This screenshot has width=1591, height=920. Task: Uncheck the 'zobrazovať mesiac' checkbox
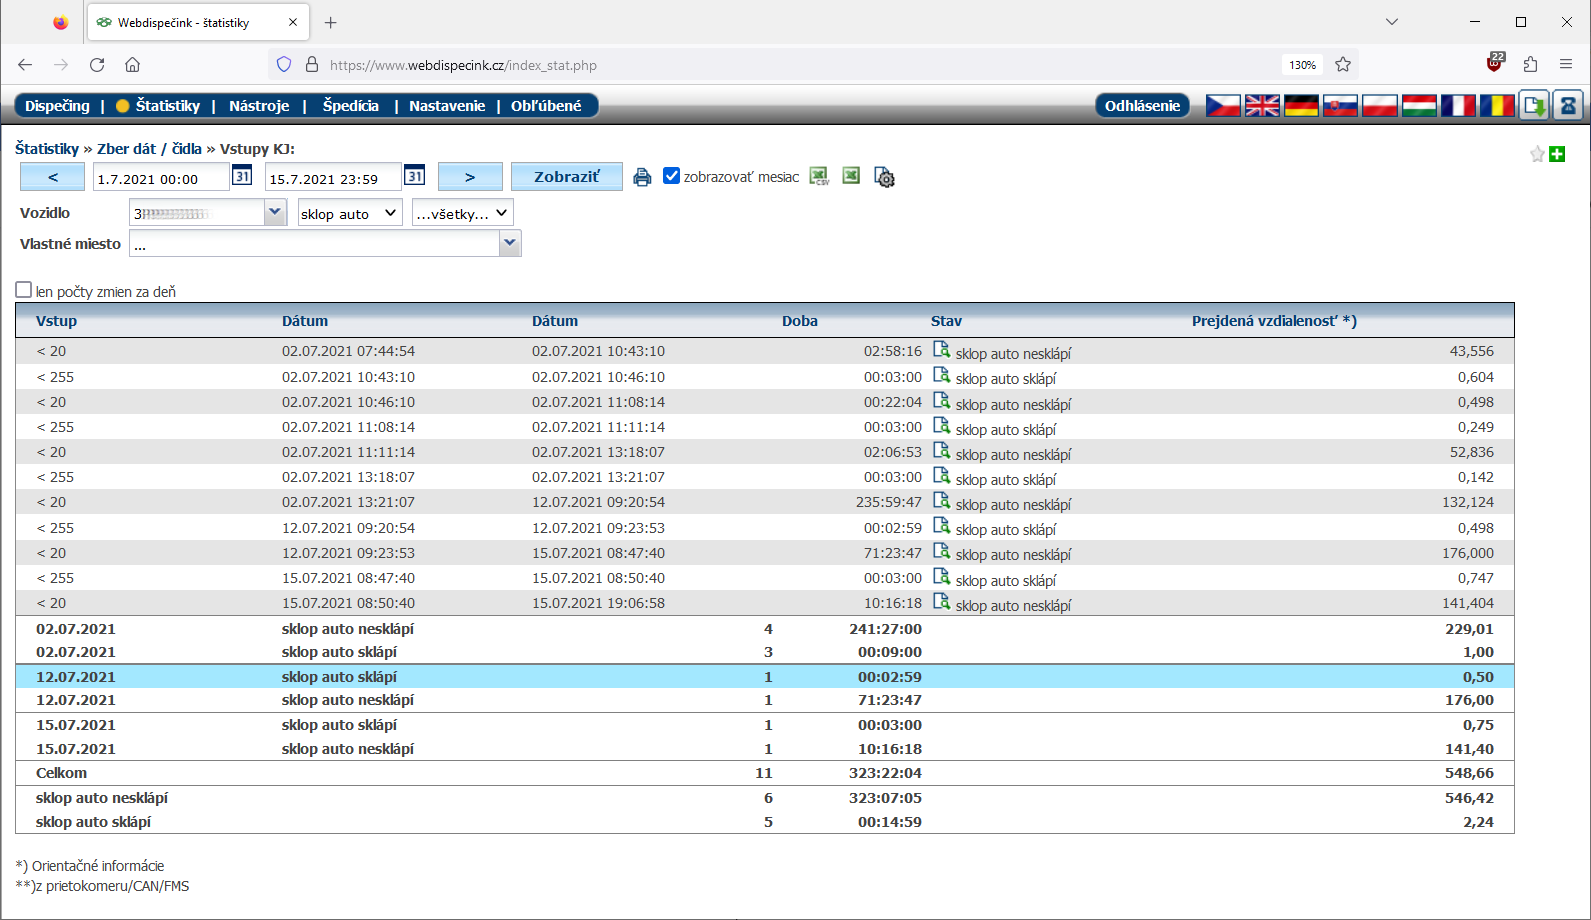672,176
